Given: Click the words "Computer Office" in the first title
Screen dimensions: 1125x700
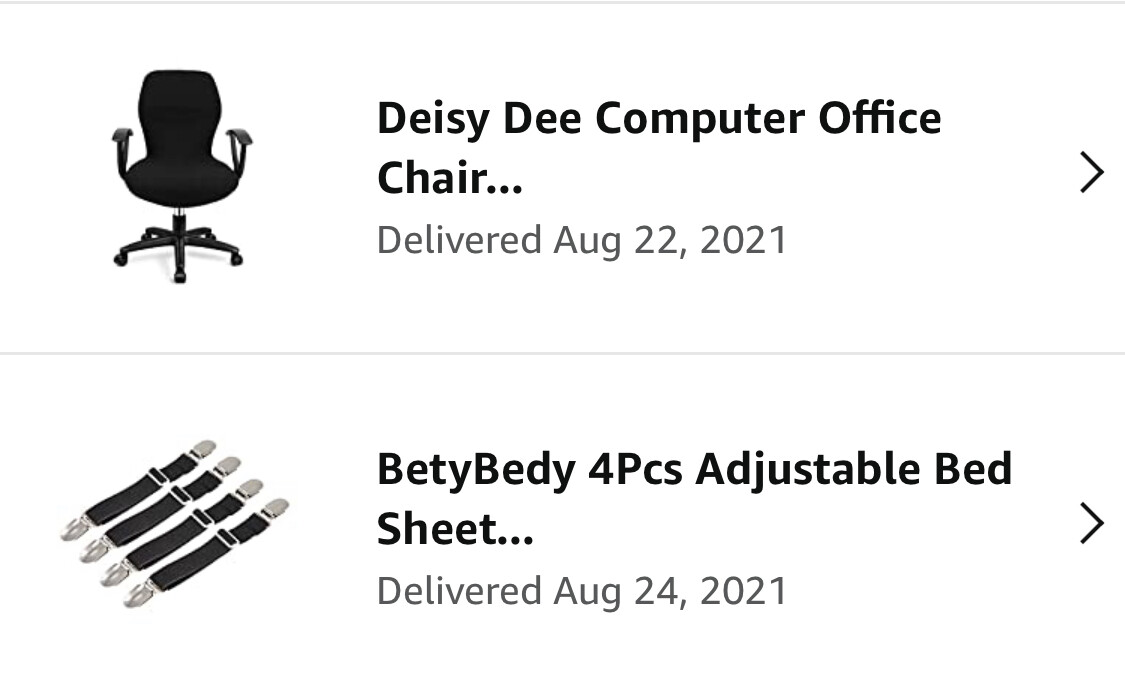Looking at the screenshot, I should coord(768,118).
